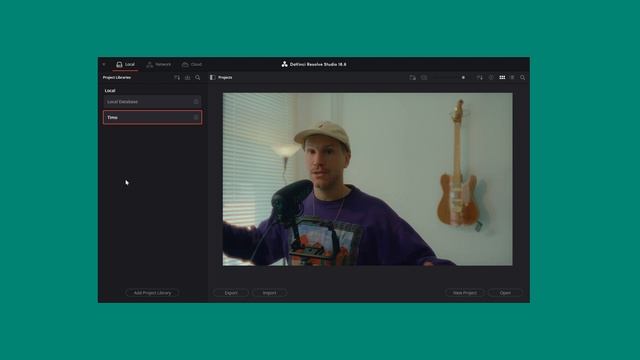The image size is (640, 360).
Task: Switch to the Local libraries tab
Action: (x=125, y=64)
